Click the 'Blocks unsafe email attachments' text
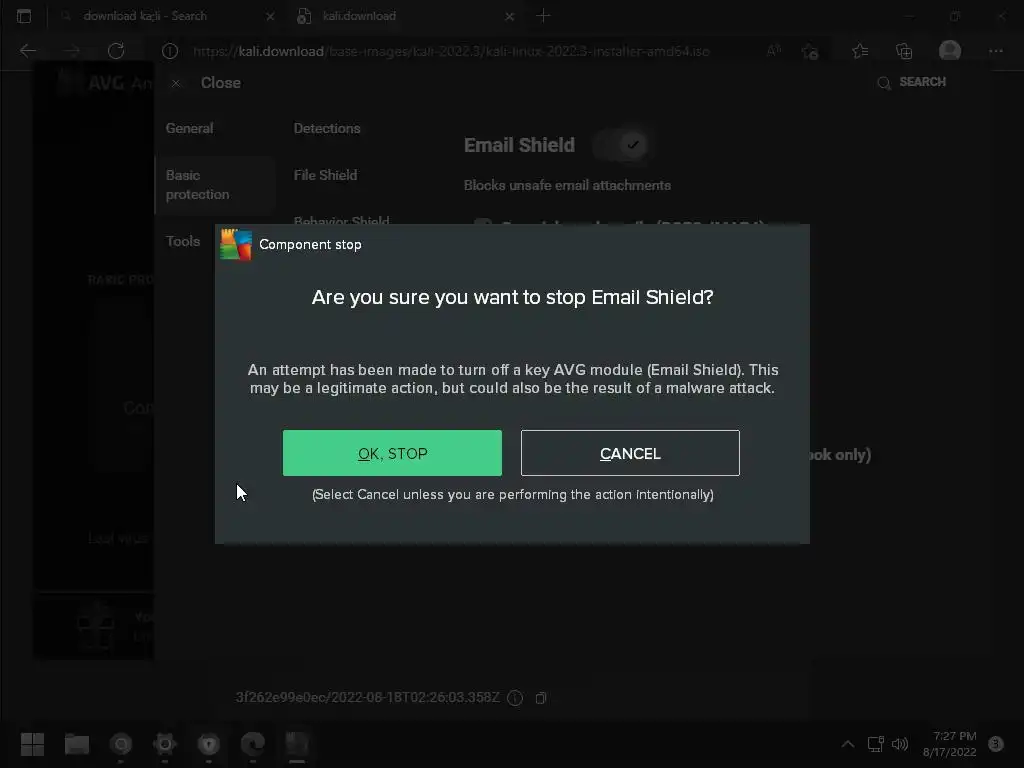The width and height of the screenshot is (1024, 768). pos(567,185)
